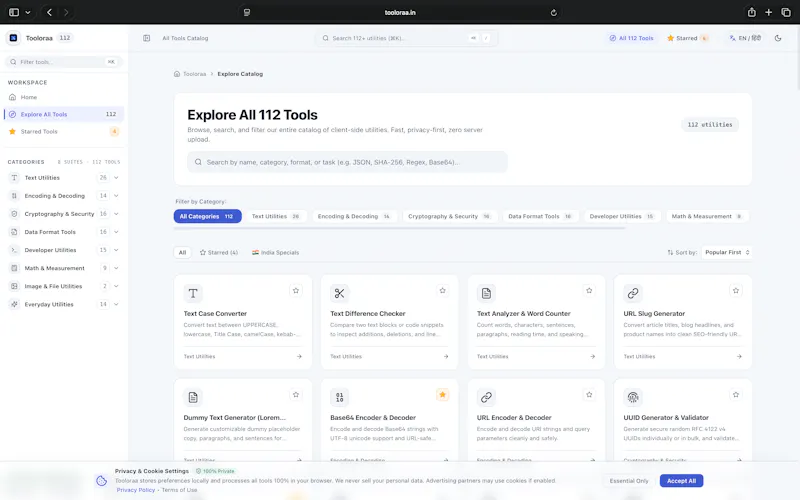The height and width of the screenshot is (500, 800).
Task: Star the UUID Generator & Validator tool
Action: click(736, 394)
